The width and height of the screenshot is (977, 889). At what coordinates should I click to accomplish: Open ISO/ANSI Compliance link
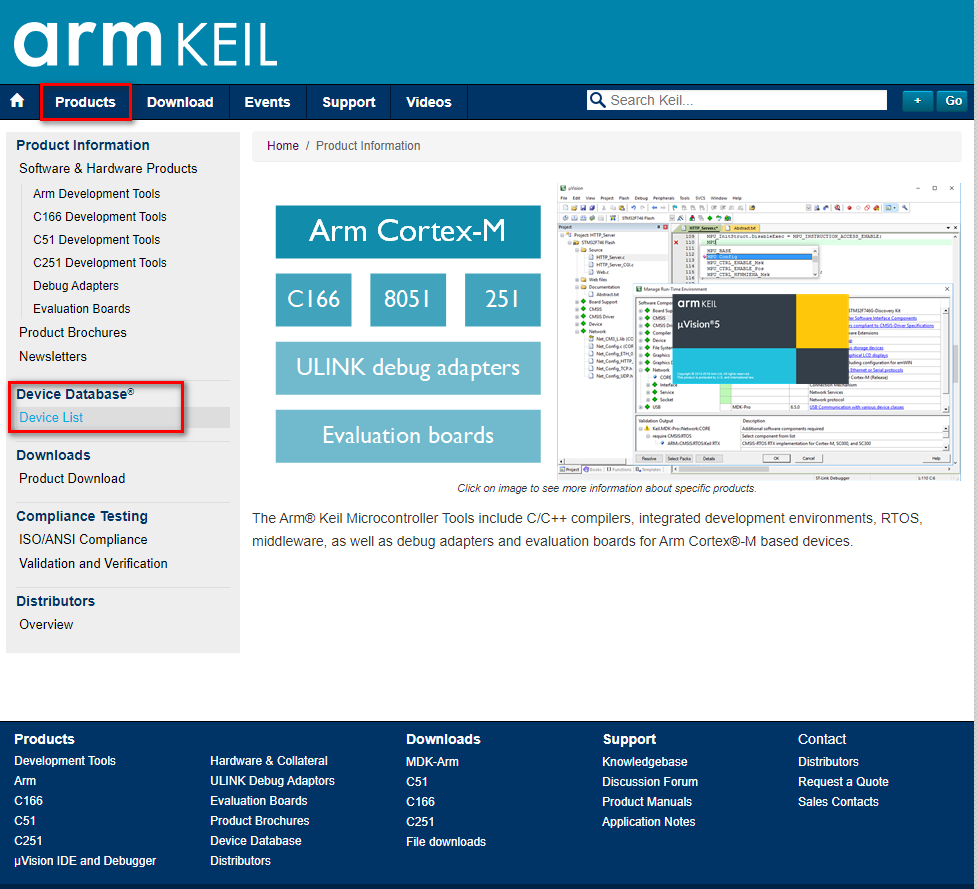(x=83, y=540)
